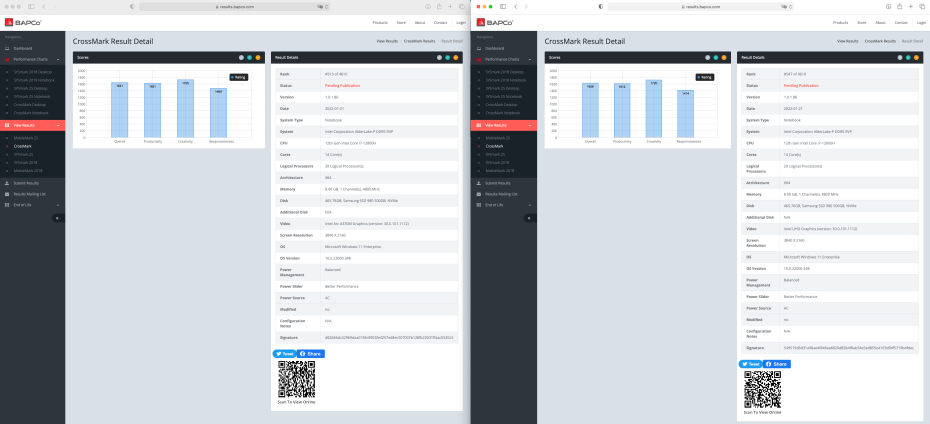Collapse the Performance Charts section in the left window
This screenshot has width=930, height=424.
click(33, 59)
